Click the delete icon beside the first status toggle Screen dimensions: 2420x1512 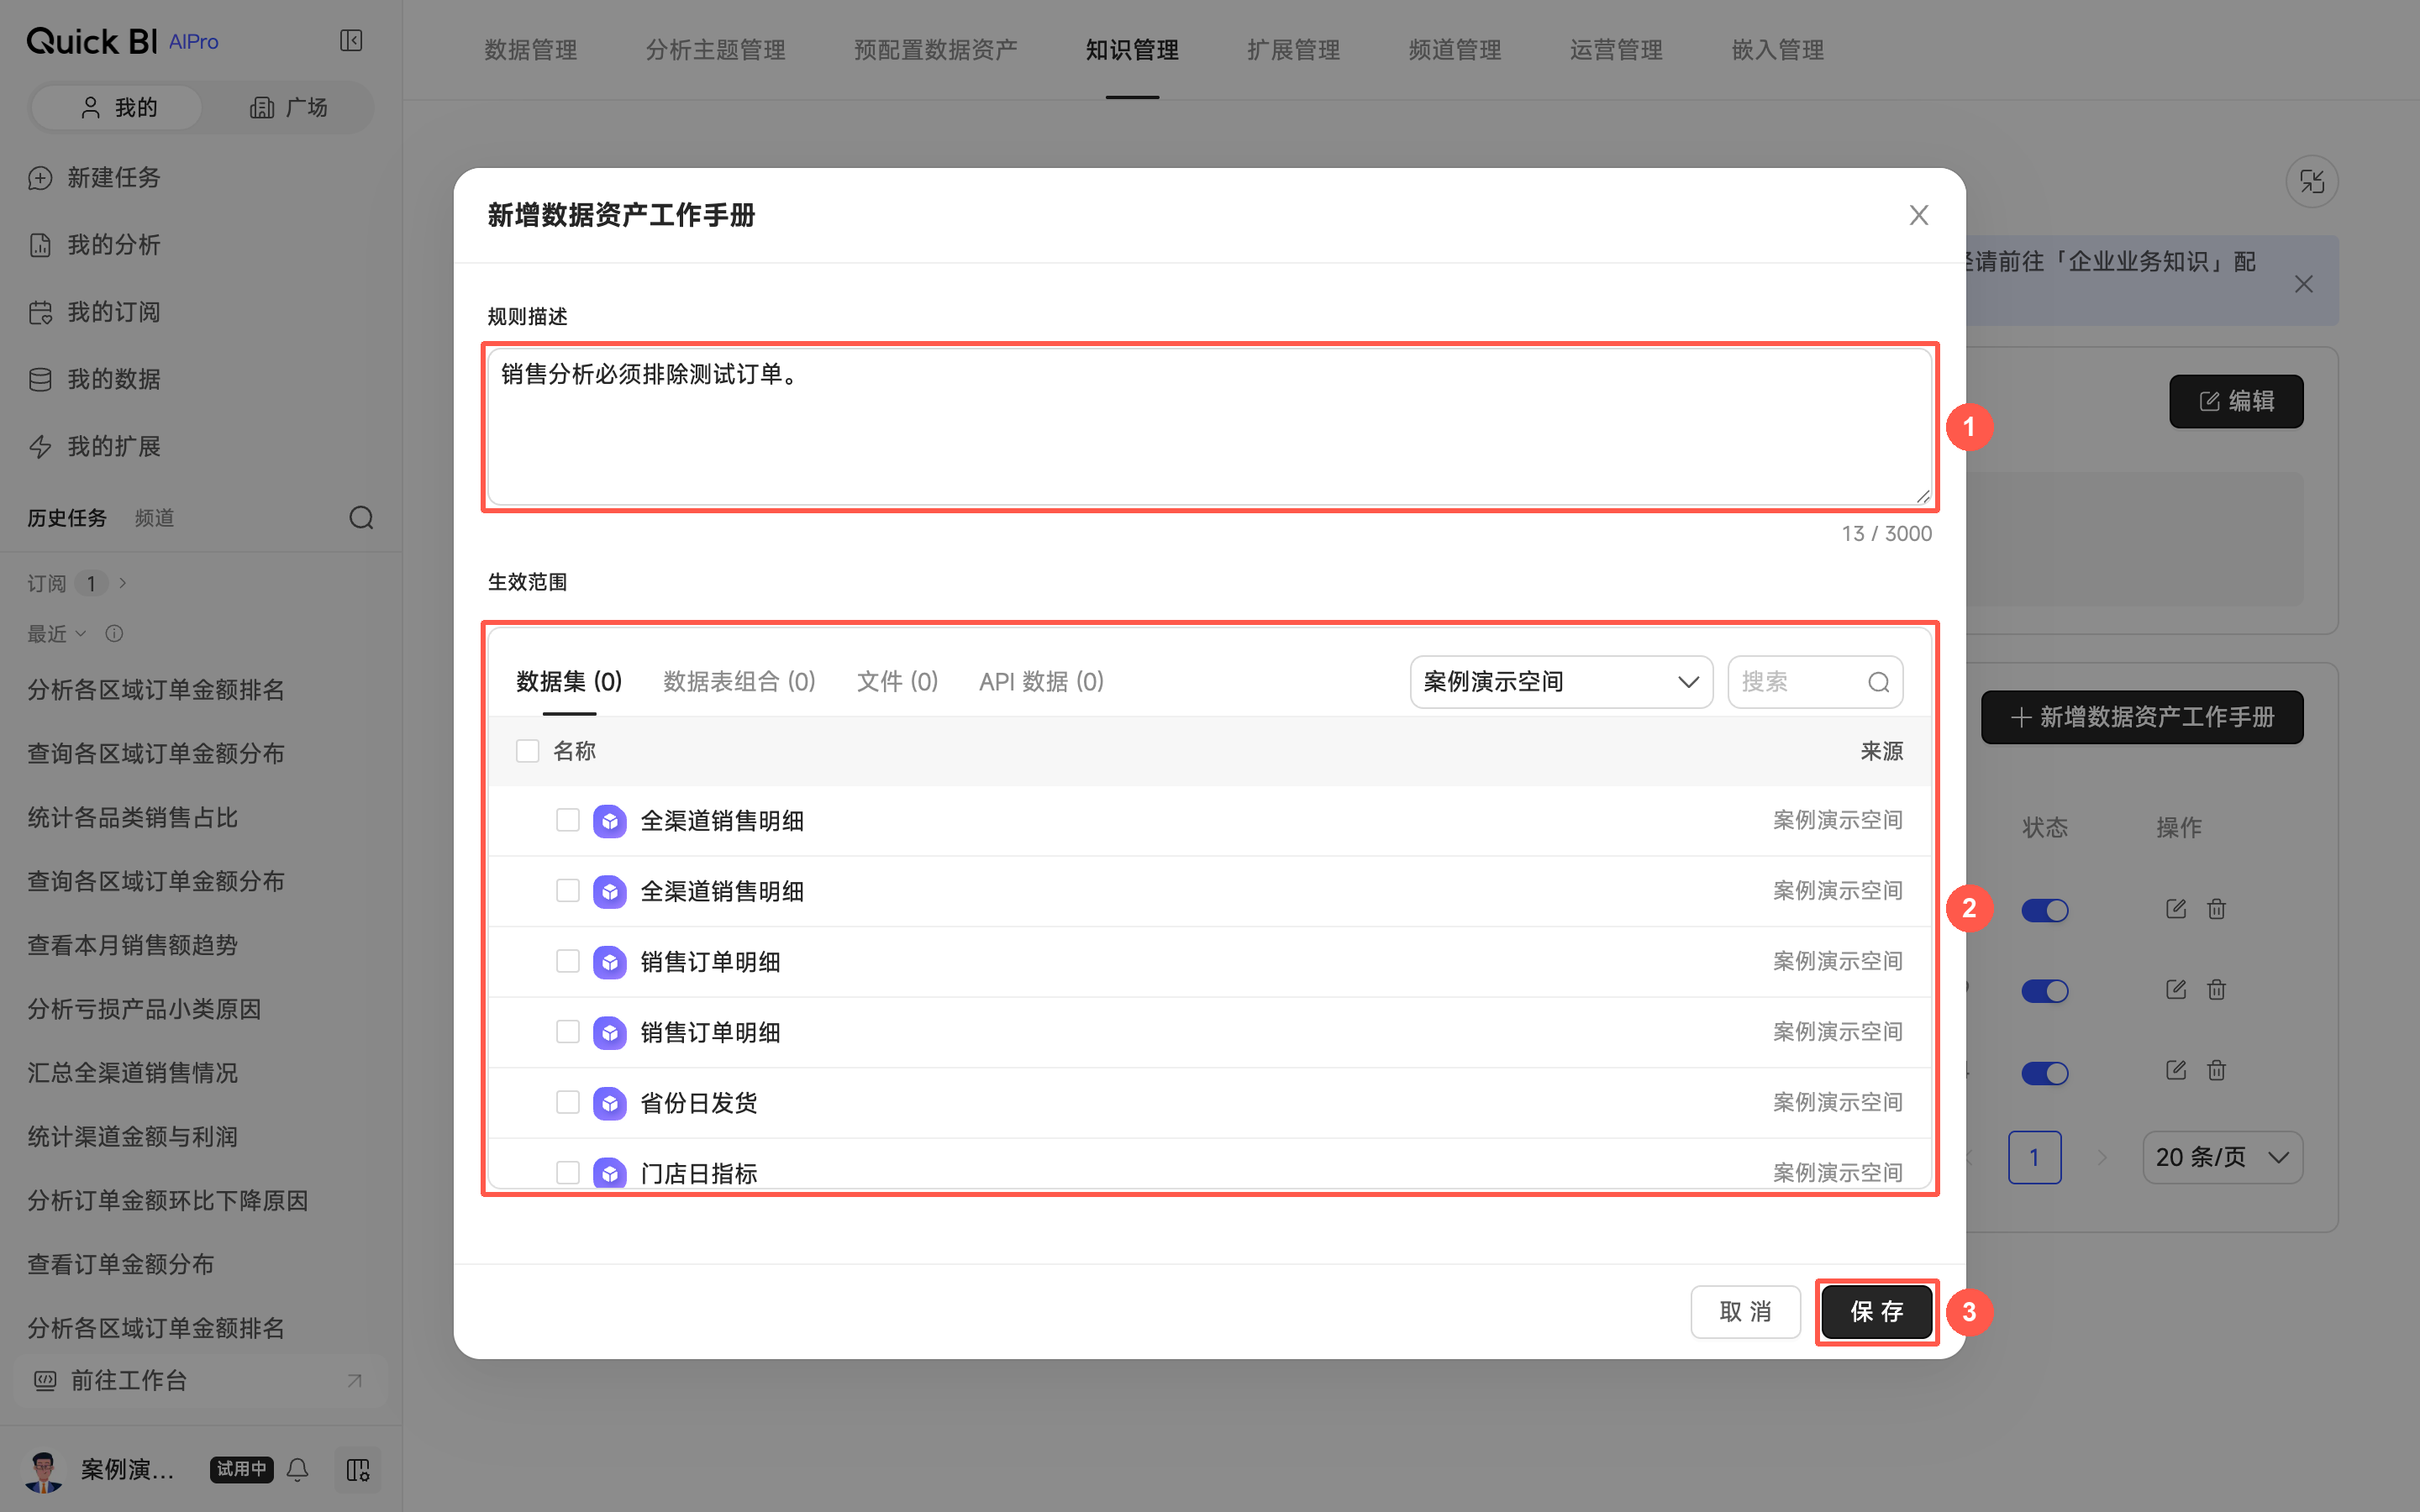[x=2216, y=909]
